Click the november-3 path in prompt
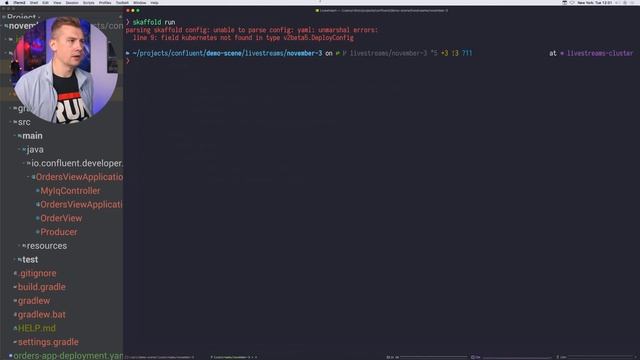The width and height of the screenshot is (640, 360). [x=304, y=53]
